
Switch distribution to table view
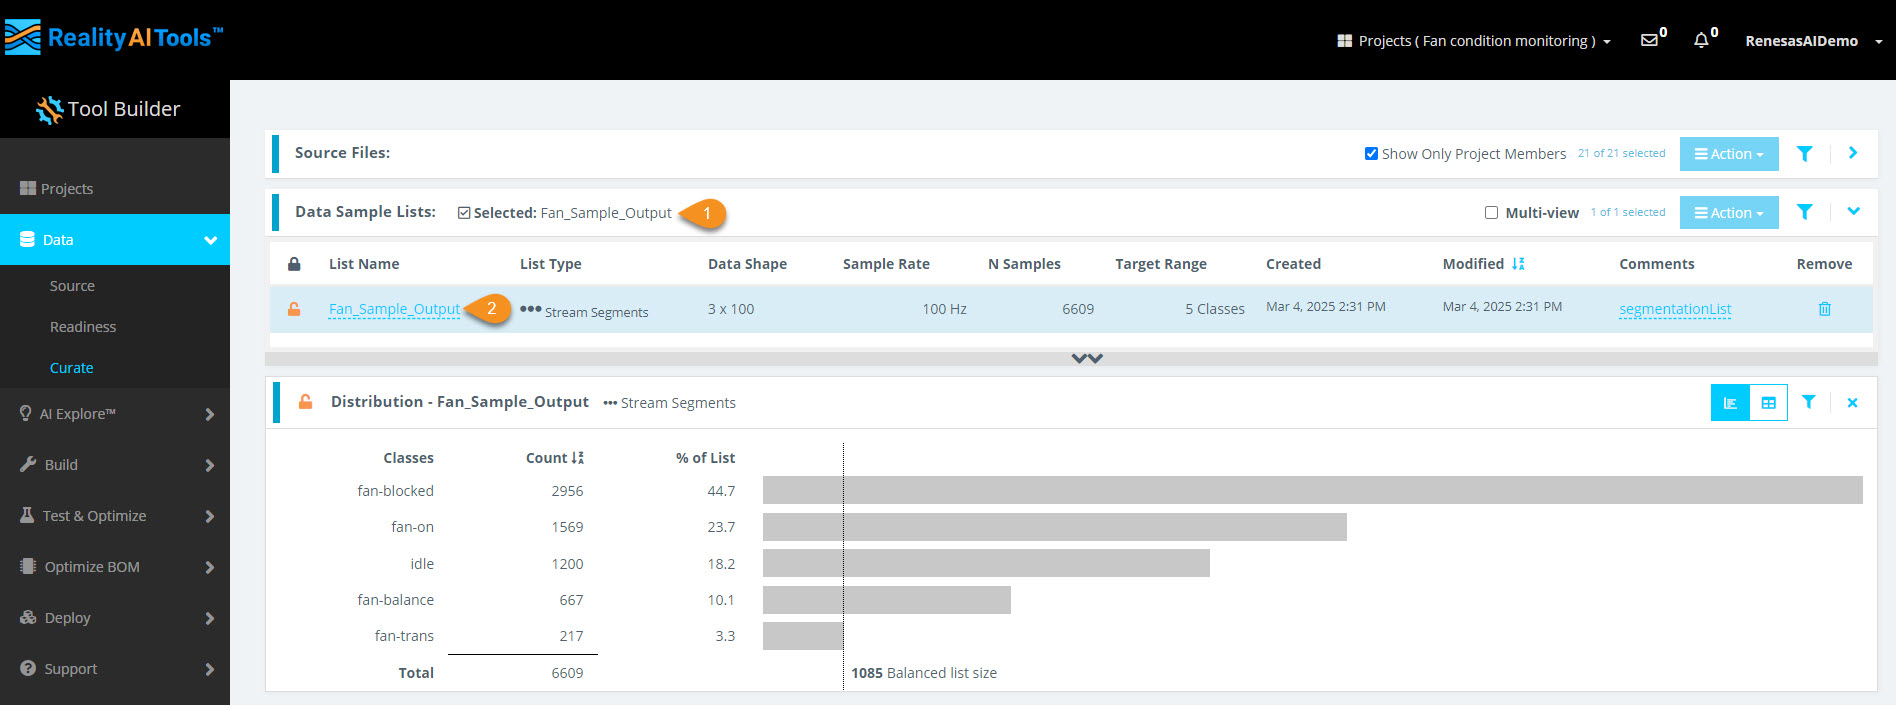1768,403
